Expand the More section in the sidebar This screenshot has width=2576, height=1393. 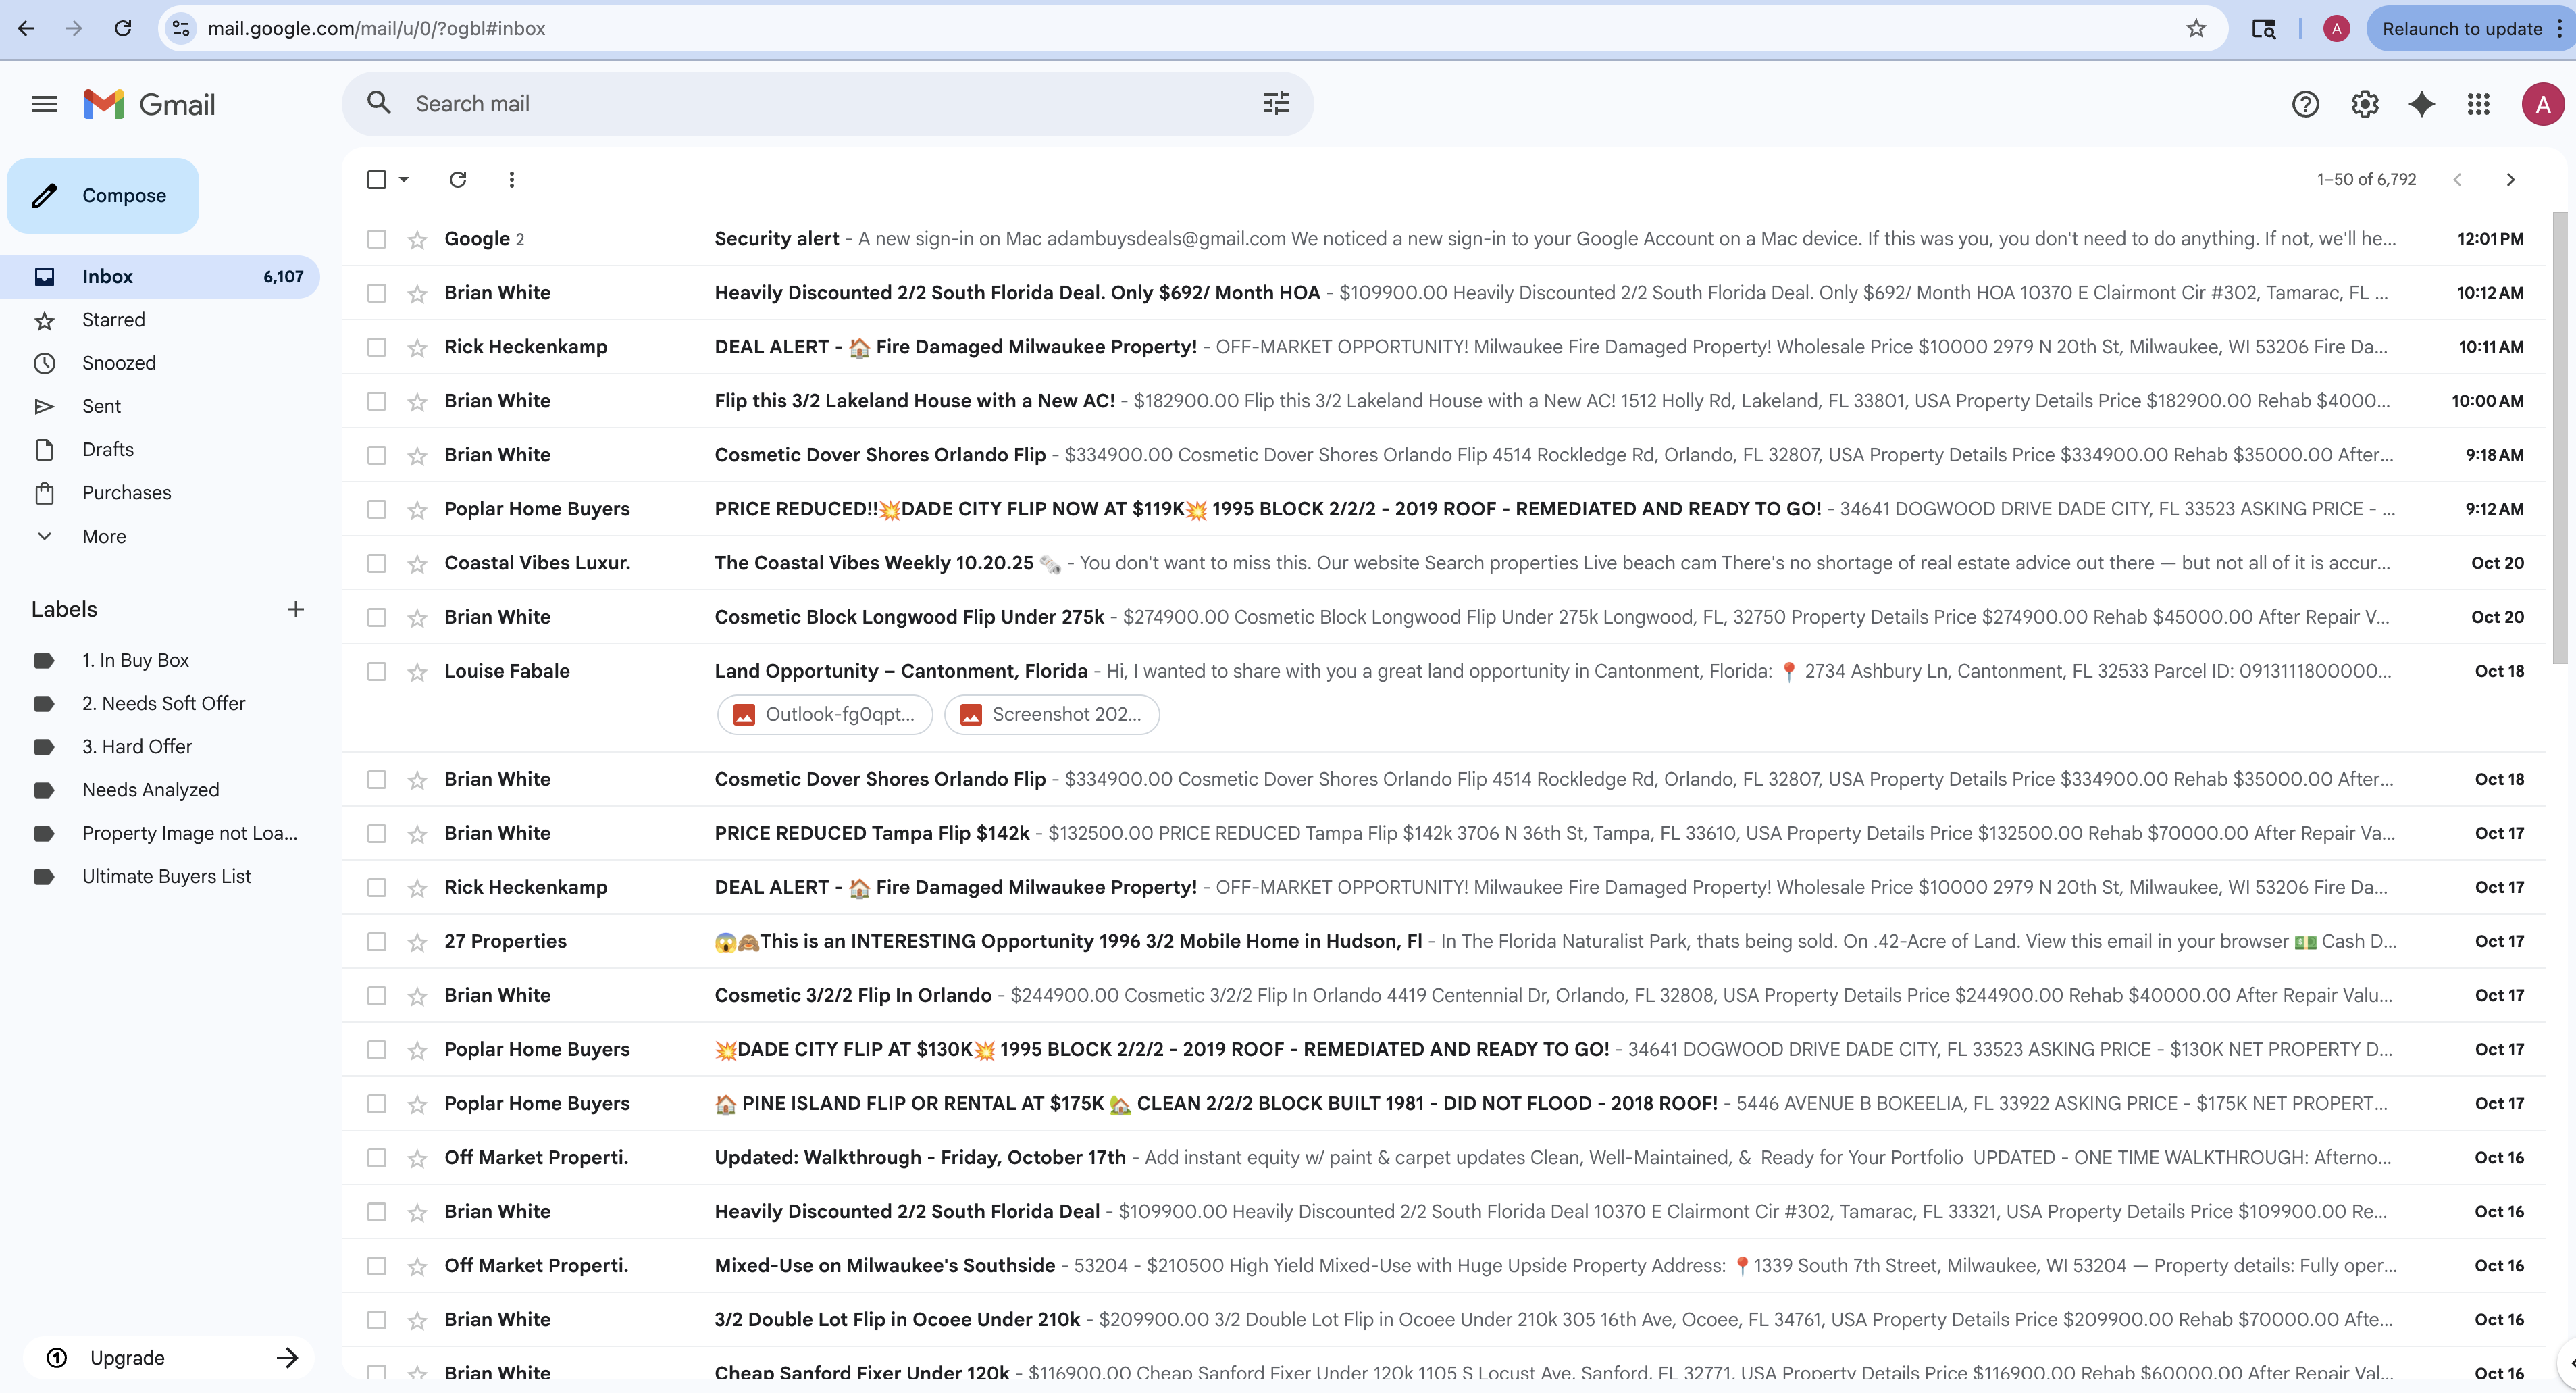103,536
